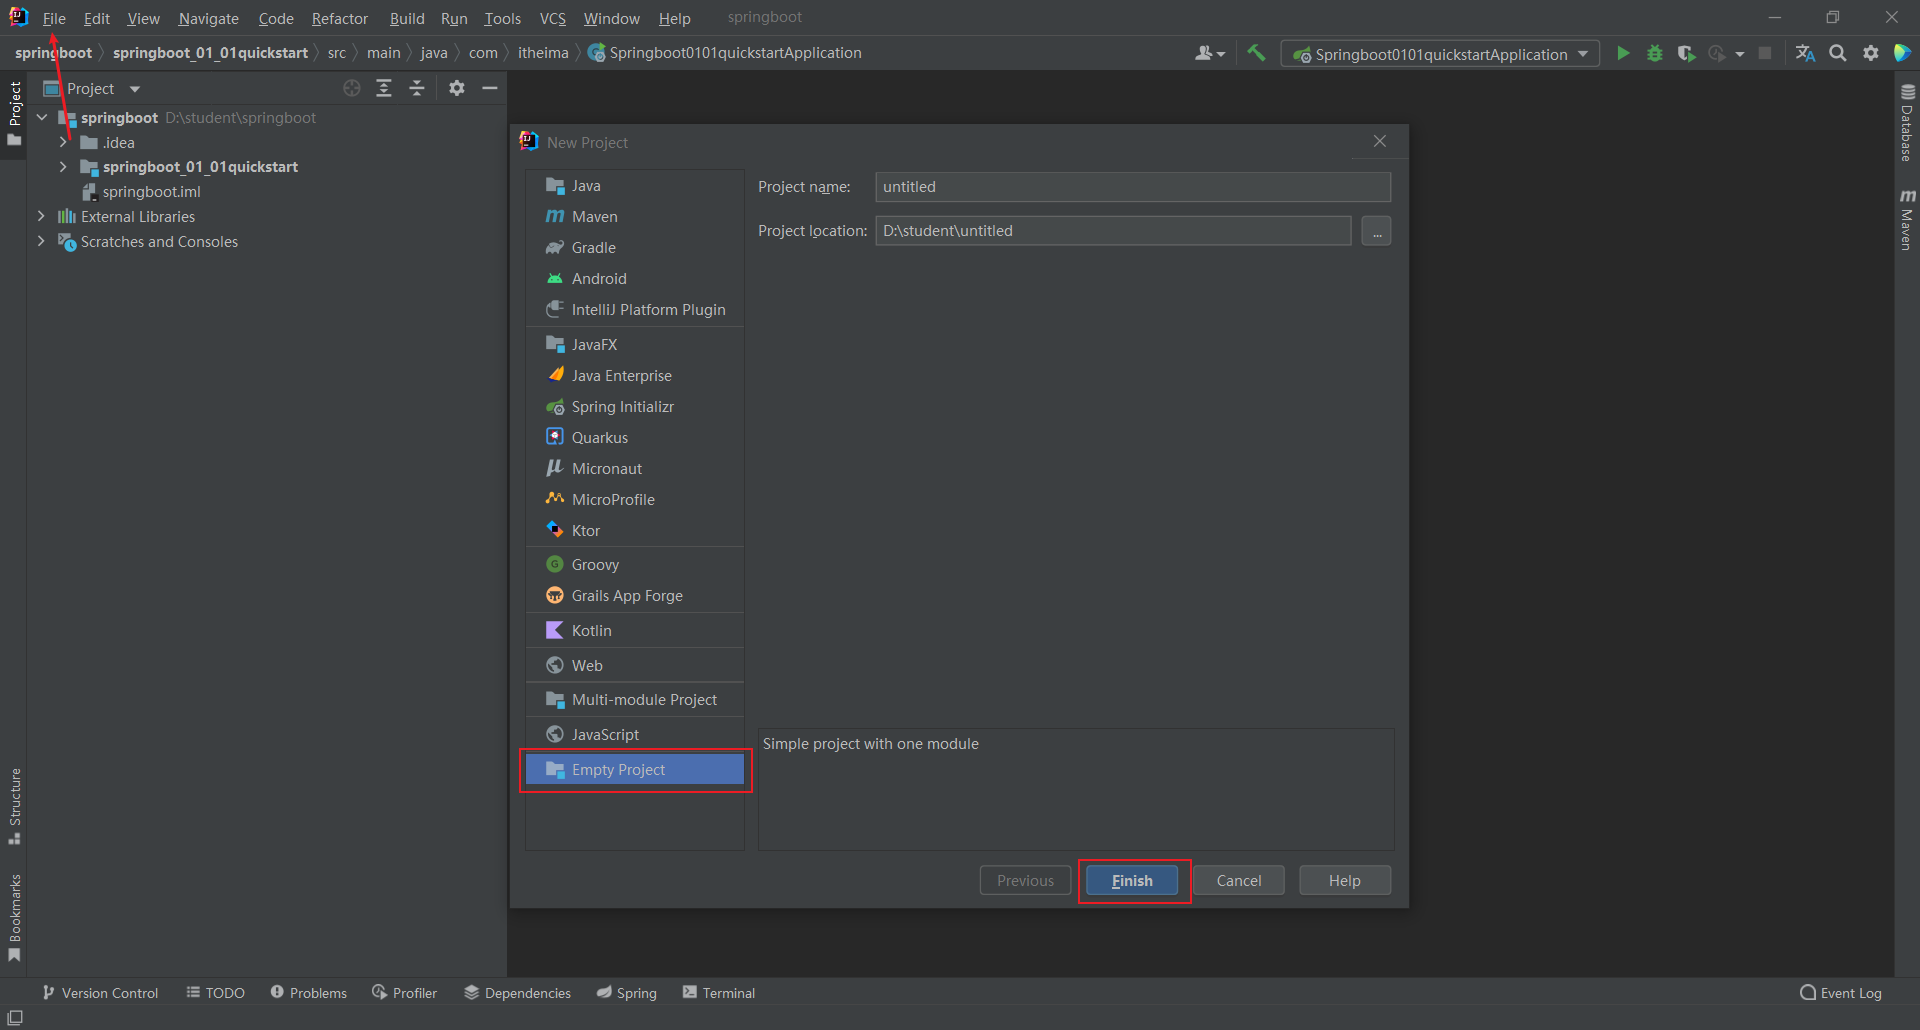The height and width of the screenshot is (1030, 1920).
Task: Select Grails App Forge project type
Action: 634,595
